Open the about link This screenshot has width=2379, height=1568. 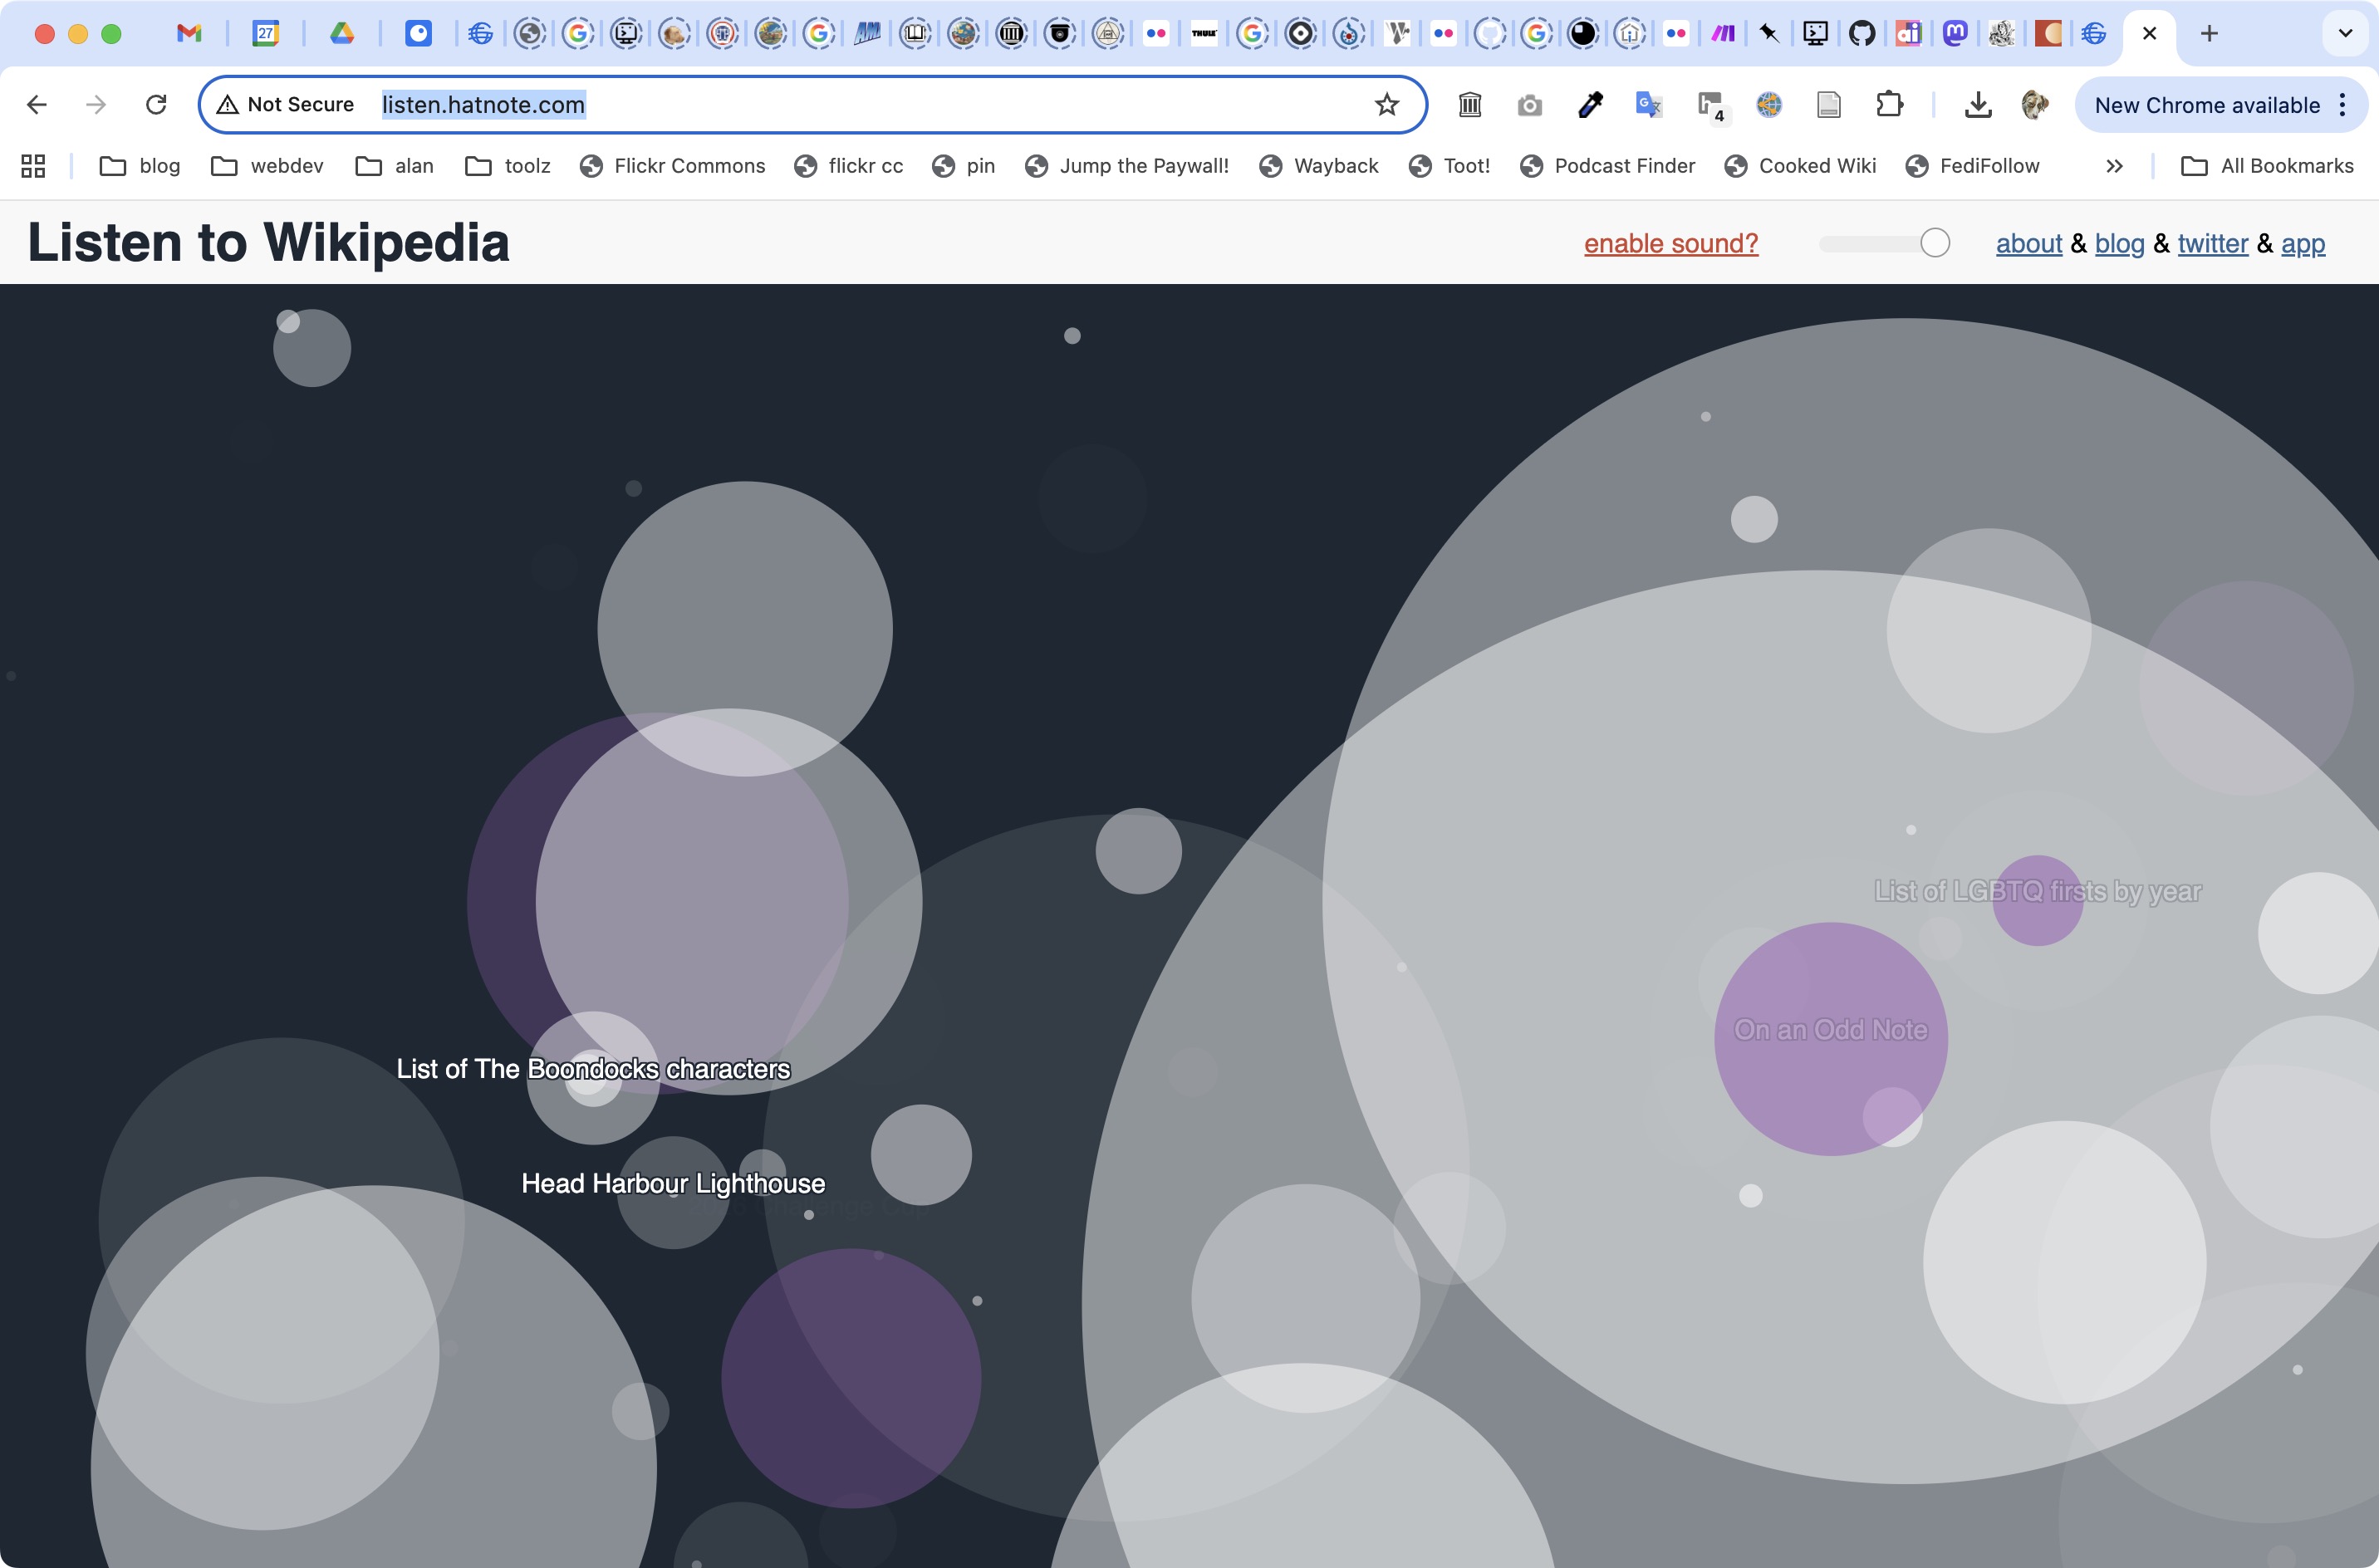click(x=2028, y=244)
